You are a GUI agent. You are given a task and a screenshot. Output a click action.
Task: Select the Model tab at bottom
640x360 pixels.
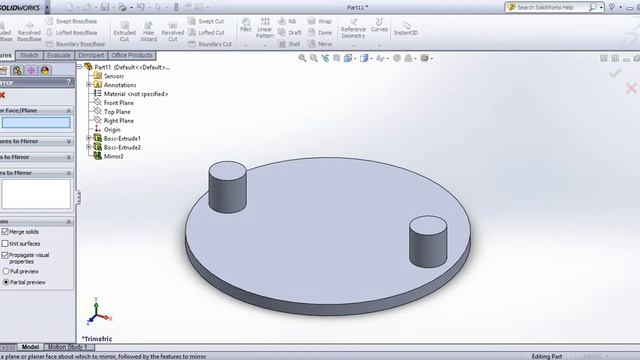30,347
